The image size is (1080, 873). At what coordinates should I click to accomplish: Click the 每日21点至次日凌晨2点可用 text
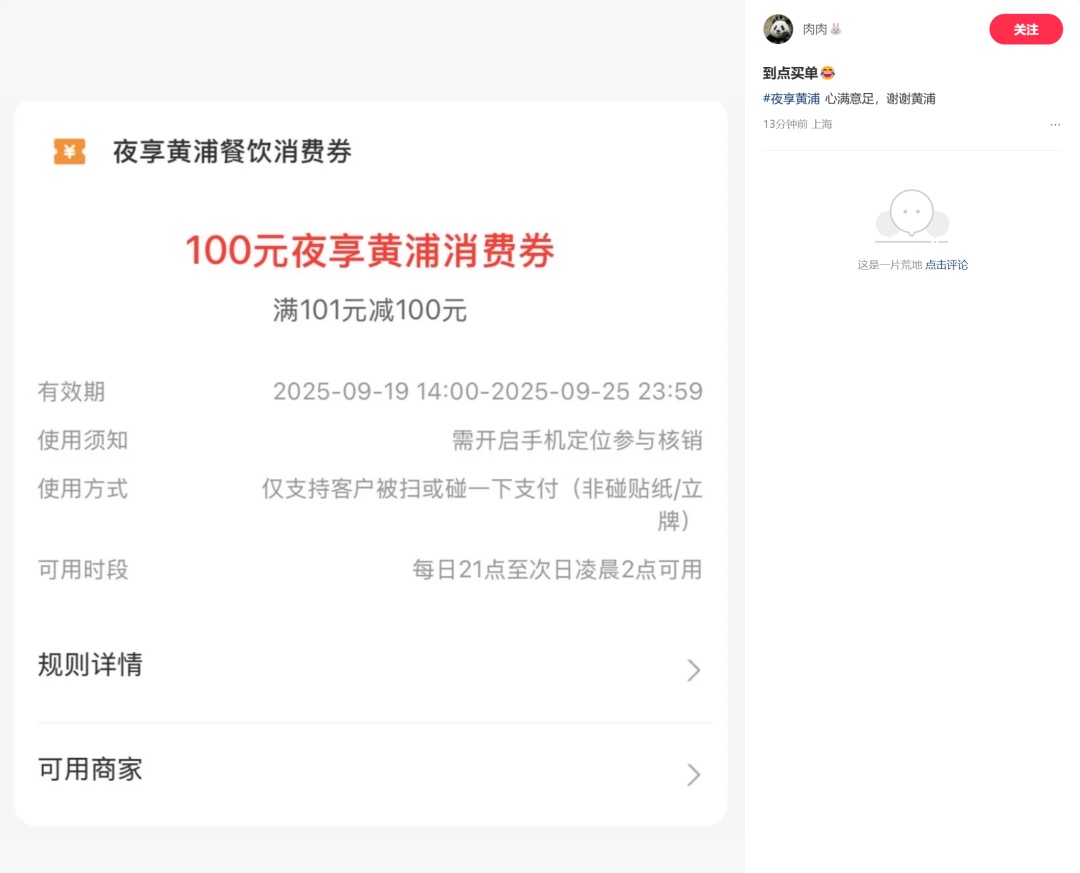point(557,570)
